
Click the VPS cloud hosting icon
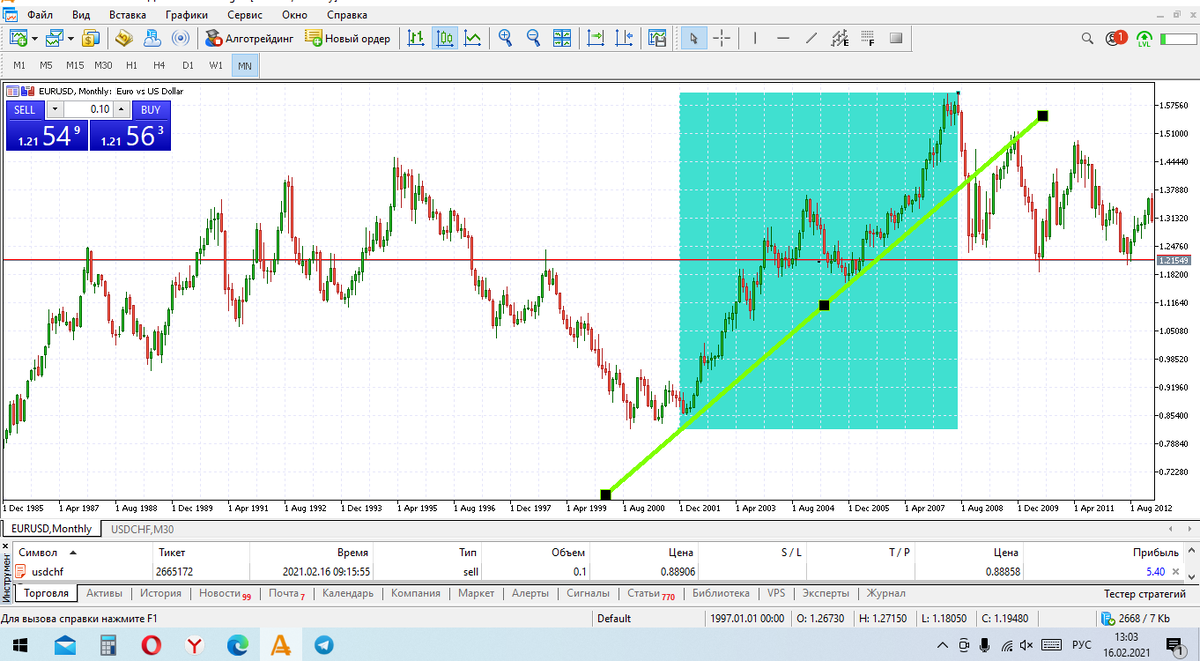(153, 38)
